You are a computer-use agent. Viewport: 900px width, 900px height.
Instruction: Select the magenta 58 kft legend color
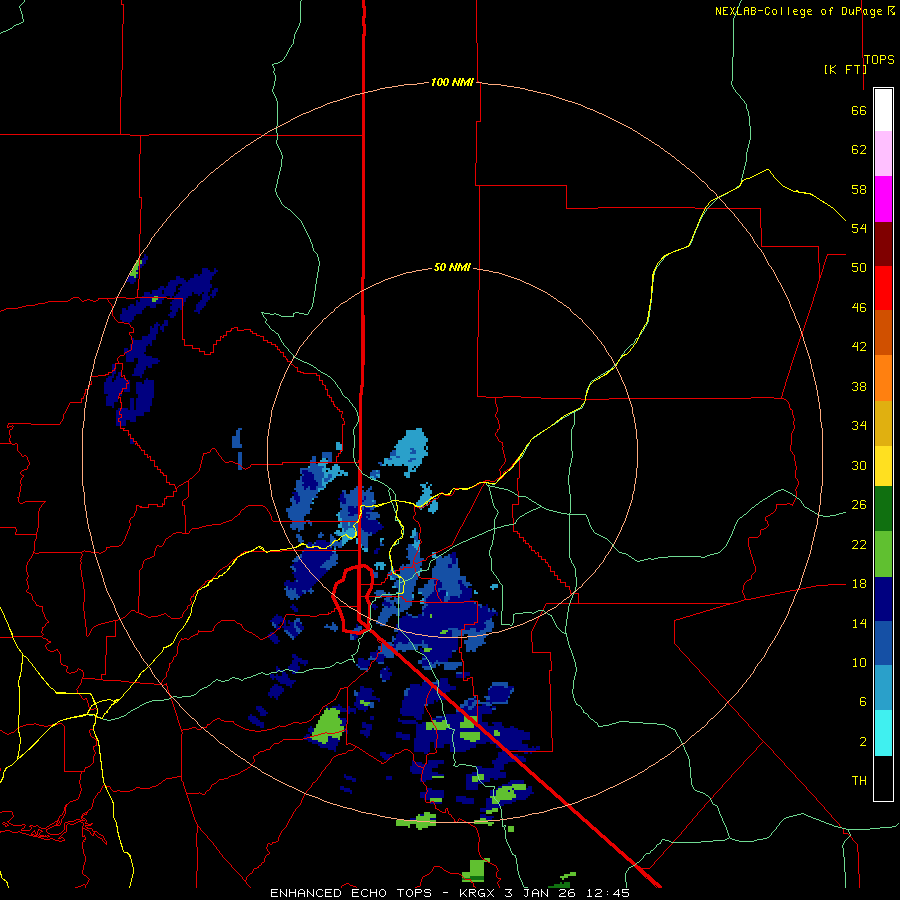coord(883,199)
